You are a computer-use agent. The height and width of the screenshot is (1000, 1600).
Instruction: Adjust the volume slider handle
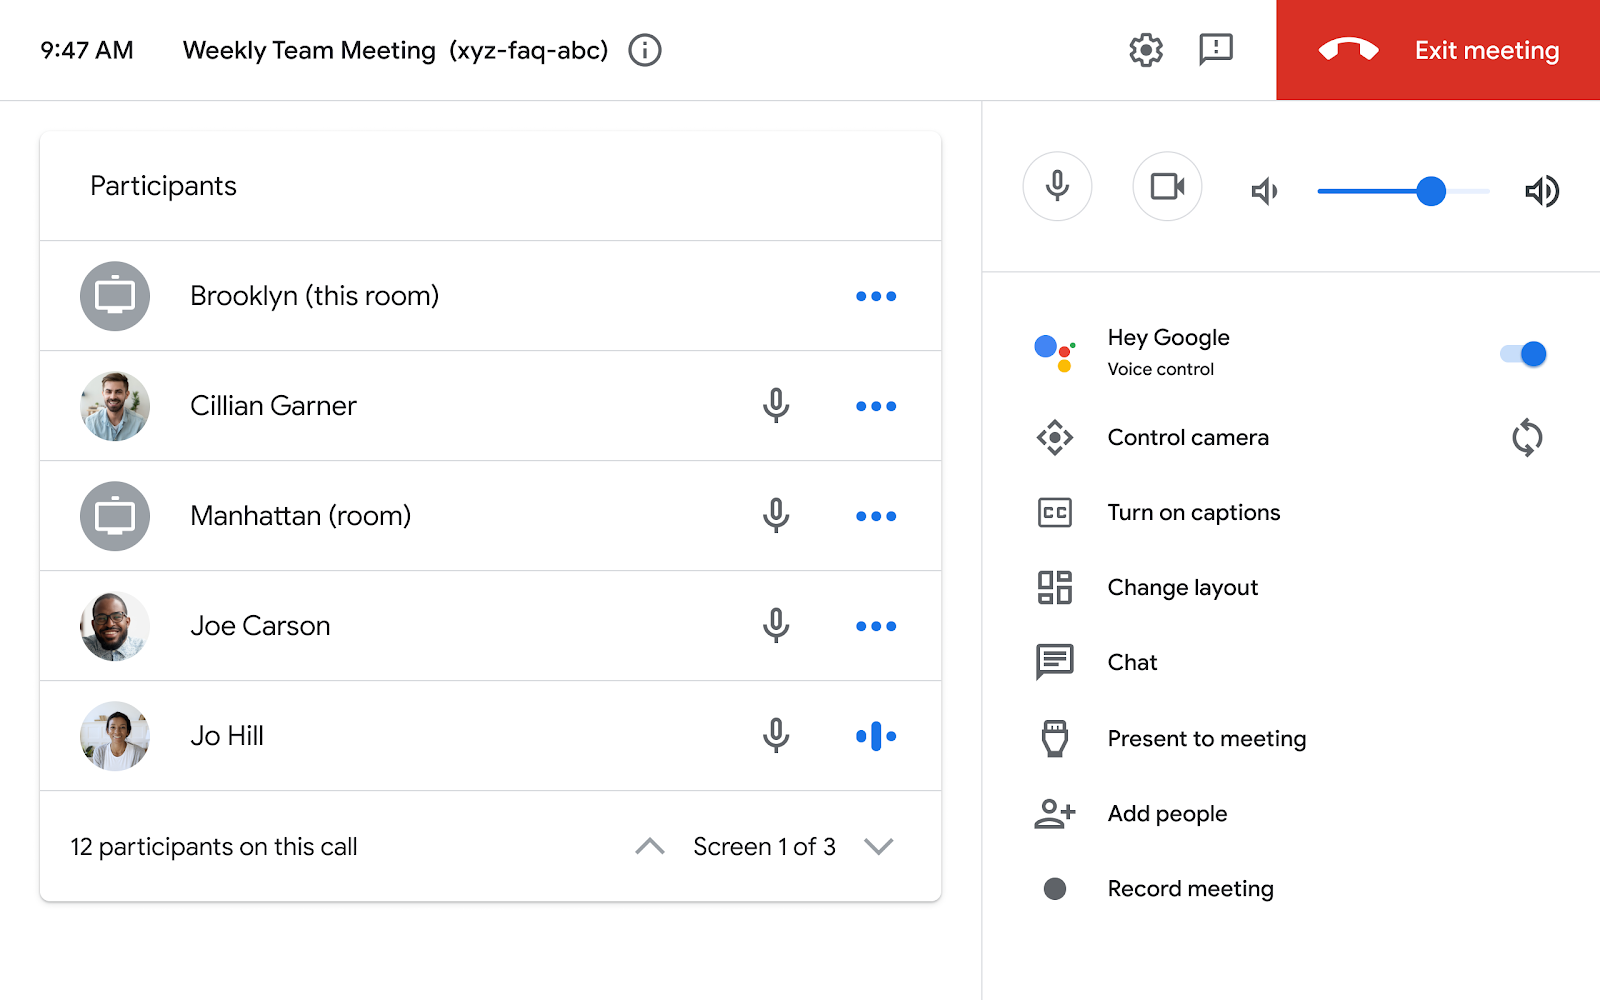pos(1431,191)
